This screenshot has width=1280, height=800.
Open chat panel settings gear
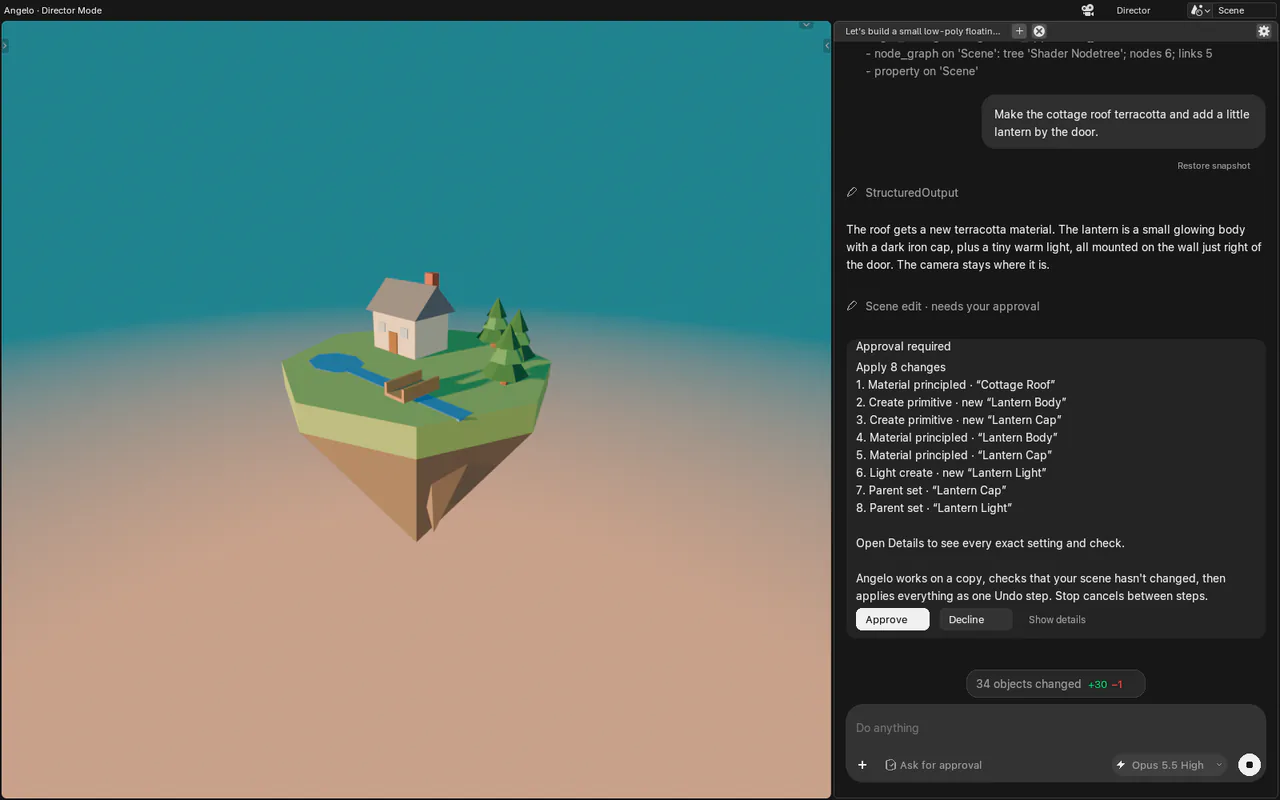[1264, 31]
